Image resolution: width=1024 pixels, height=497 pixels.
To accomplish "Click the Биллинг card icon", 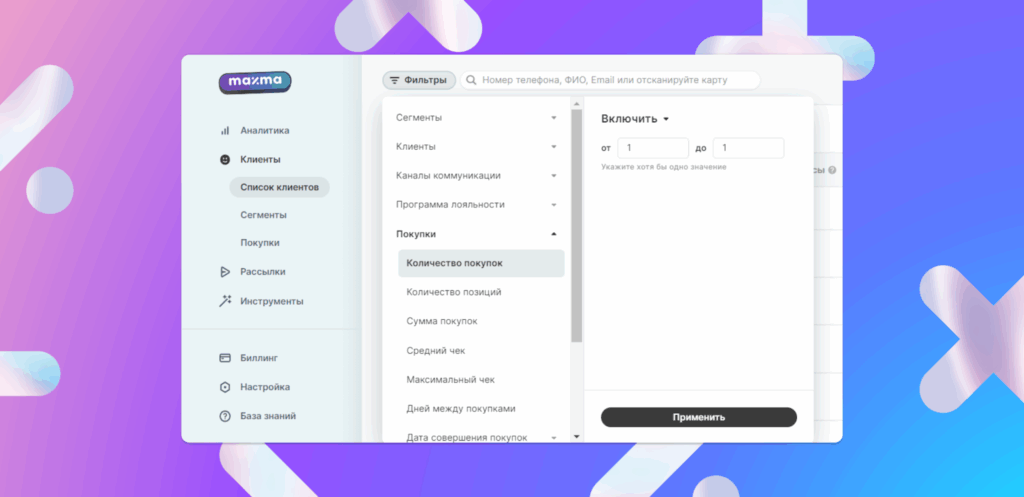I will 225,357.
